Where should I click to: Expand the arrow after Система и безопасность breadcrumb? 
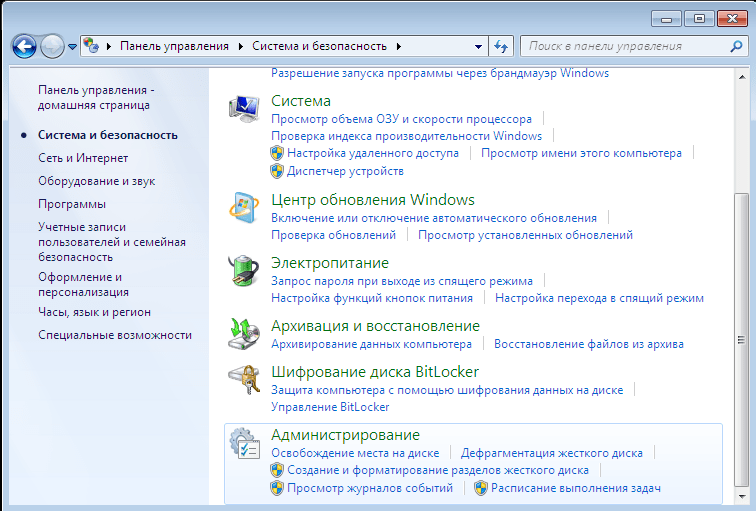398,46
